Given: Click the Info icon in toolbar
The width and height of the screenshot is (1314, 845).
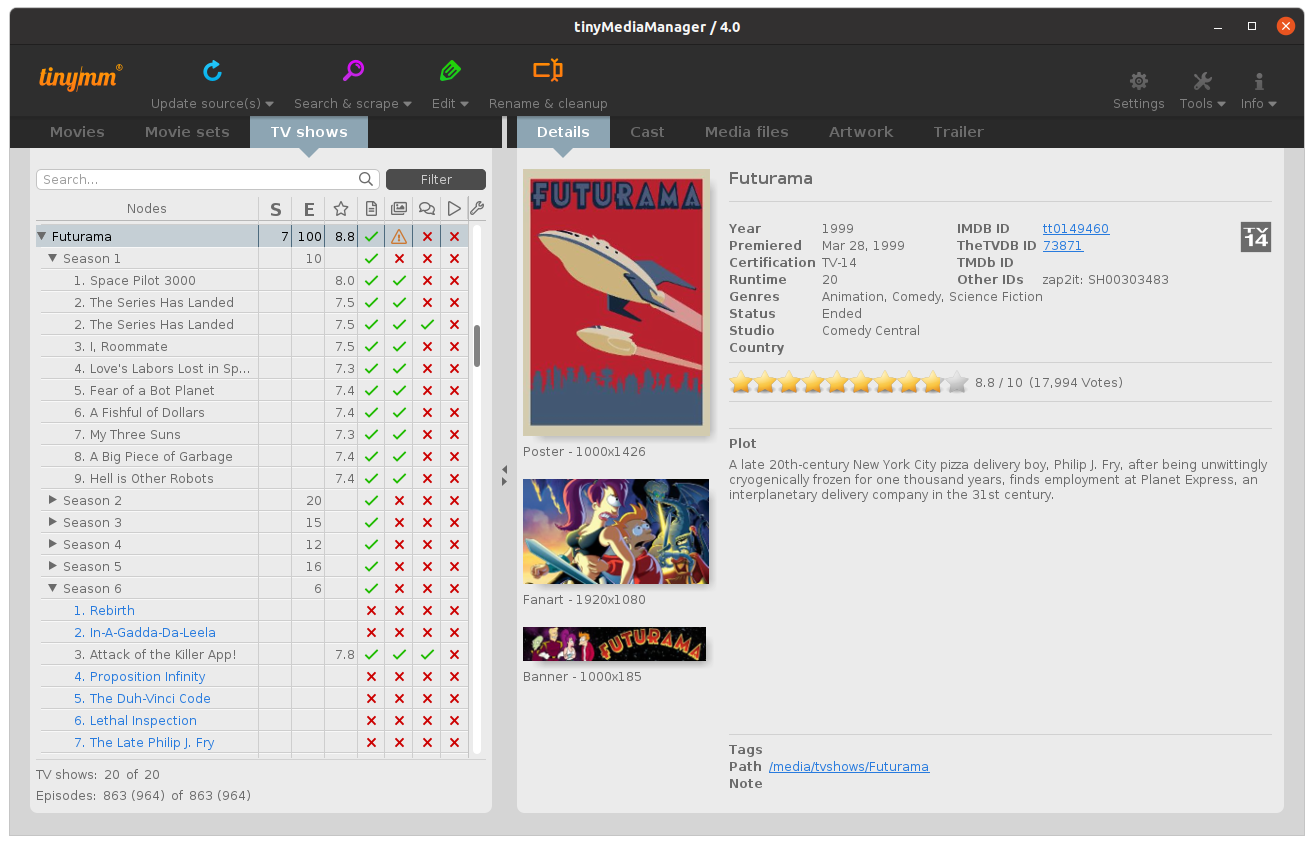Looking at the screenshot, I should pos(1258,82).
